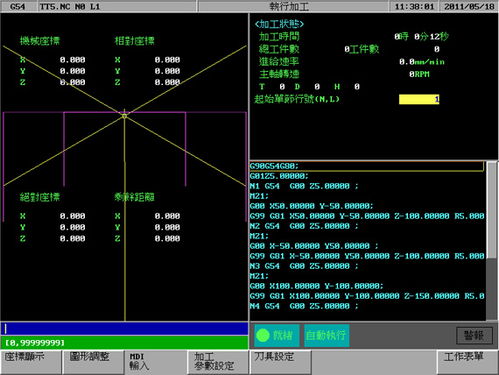Click the 0.0mm/min feed rate value
Image resolution: width=499 pixels, height=375 pixels.
422,62
